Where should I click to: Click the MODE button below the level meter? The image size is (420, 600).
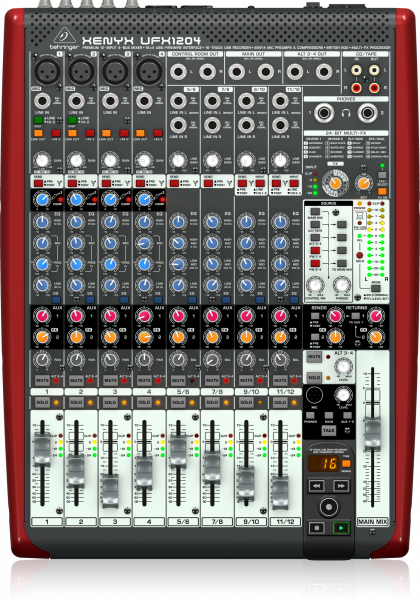pyautogui.click(x=376, y=287)
